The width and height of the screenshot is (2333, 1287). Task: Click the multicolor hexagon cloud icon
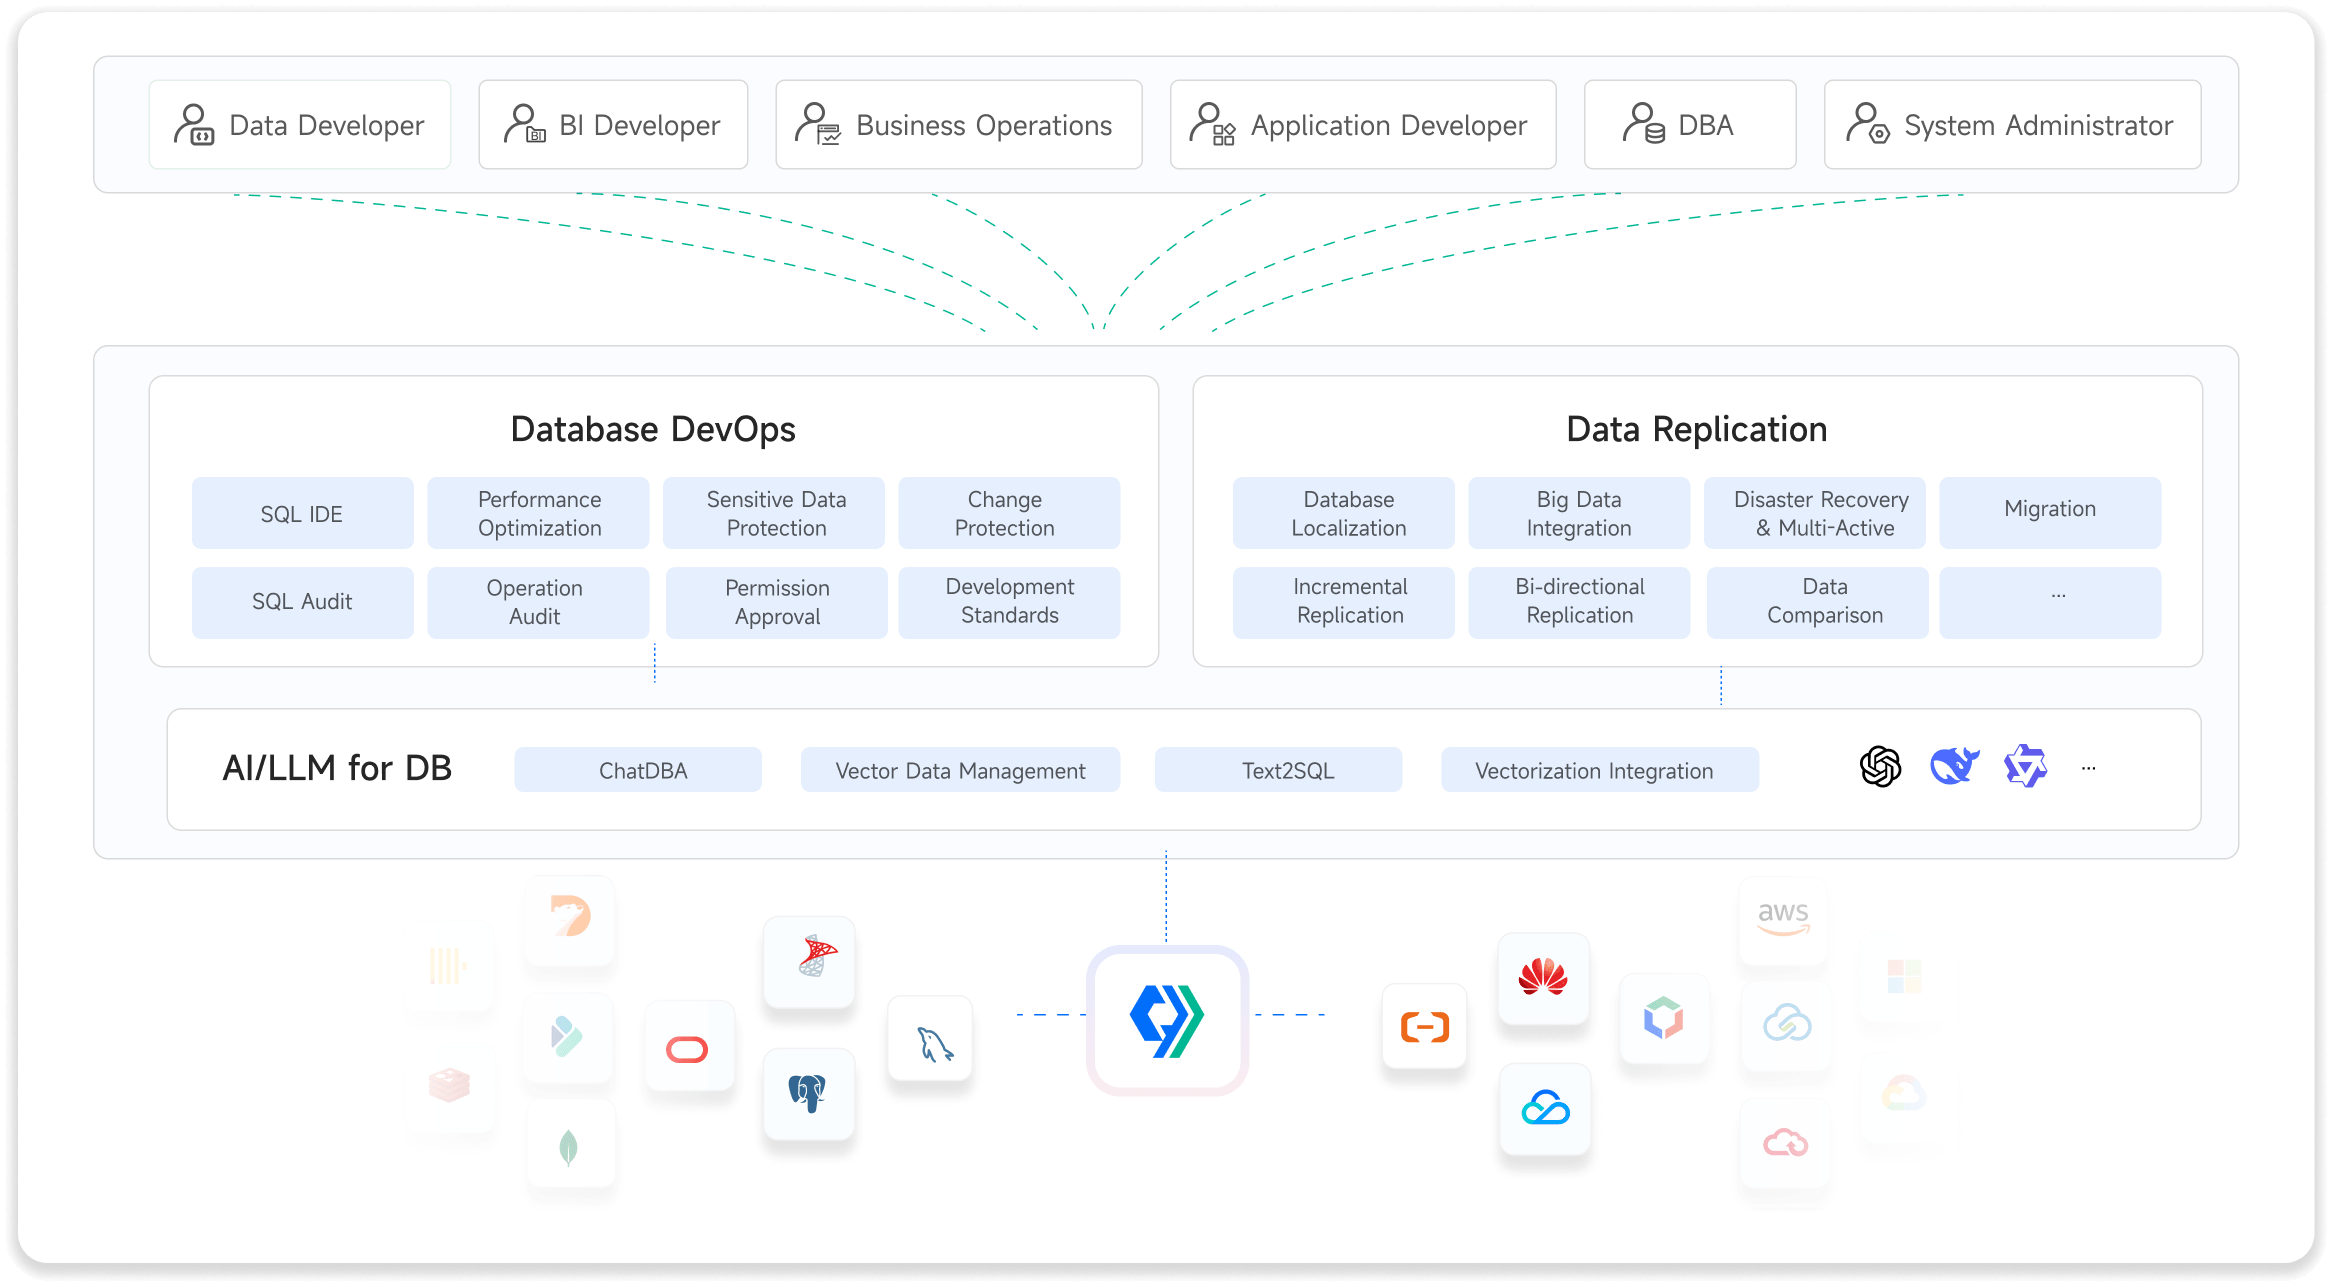[x=1664, y=1018]
